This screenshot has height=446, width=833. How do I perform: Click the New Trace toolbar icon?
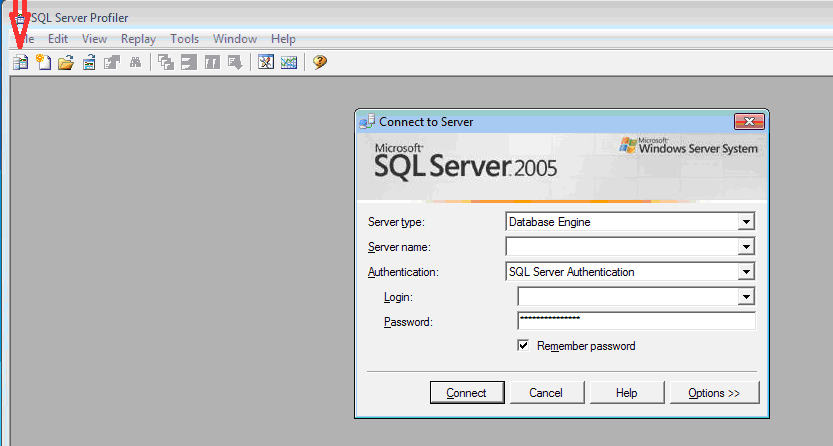coord(20,62)
